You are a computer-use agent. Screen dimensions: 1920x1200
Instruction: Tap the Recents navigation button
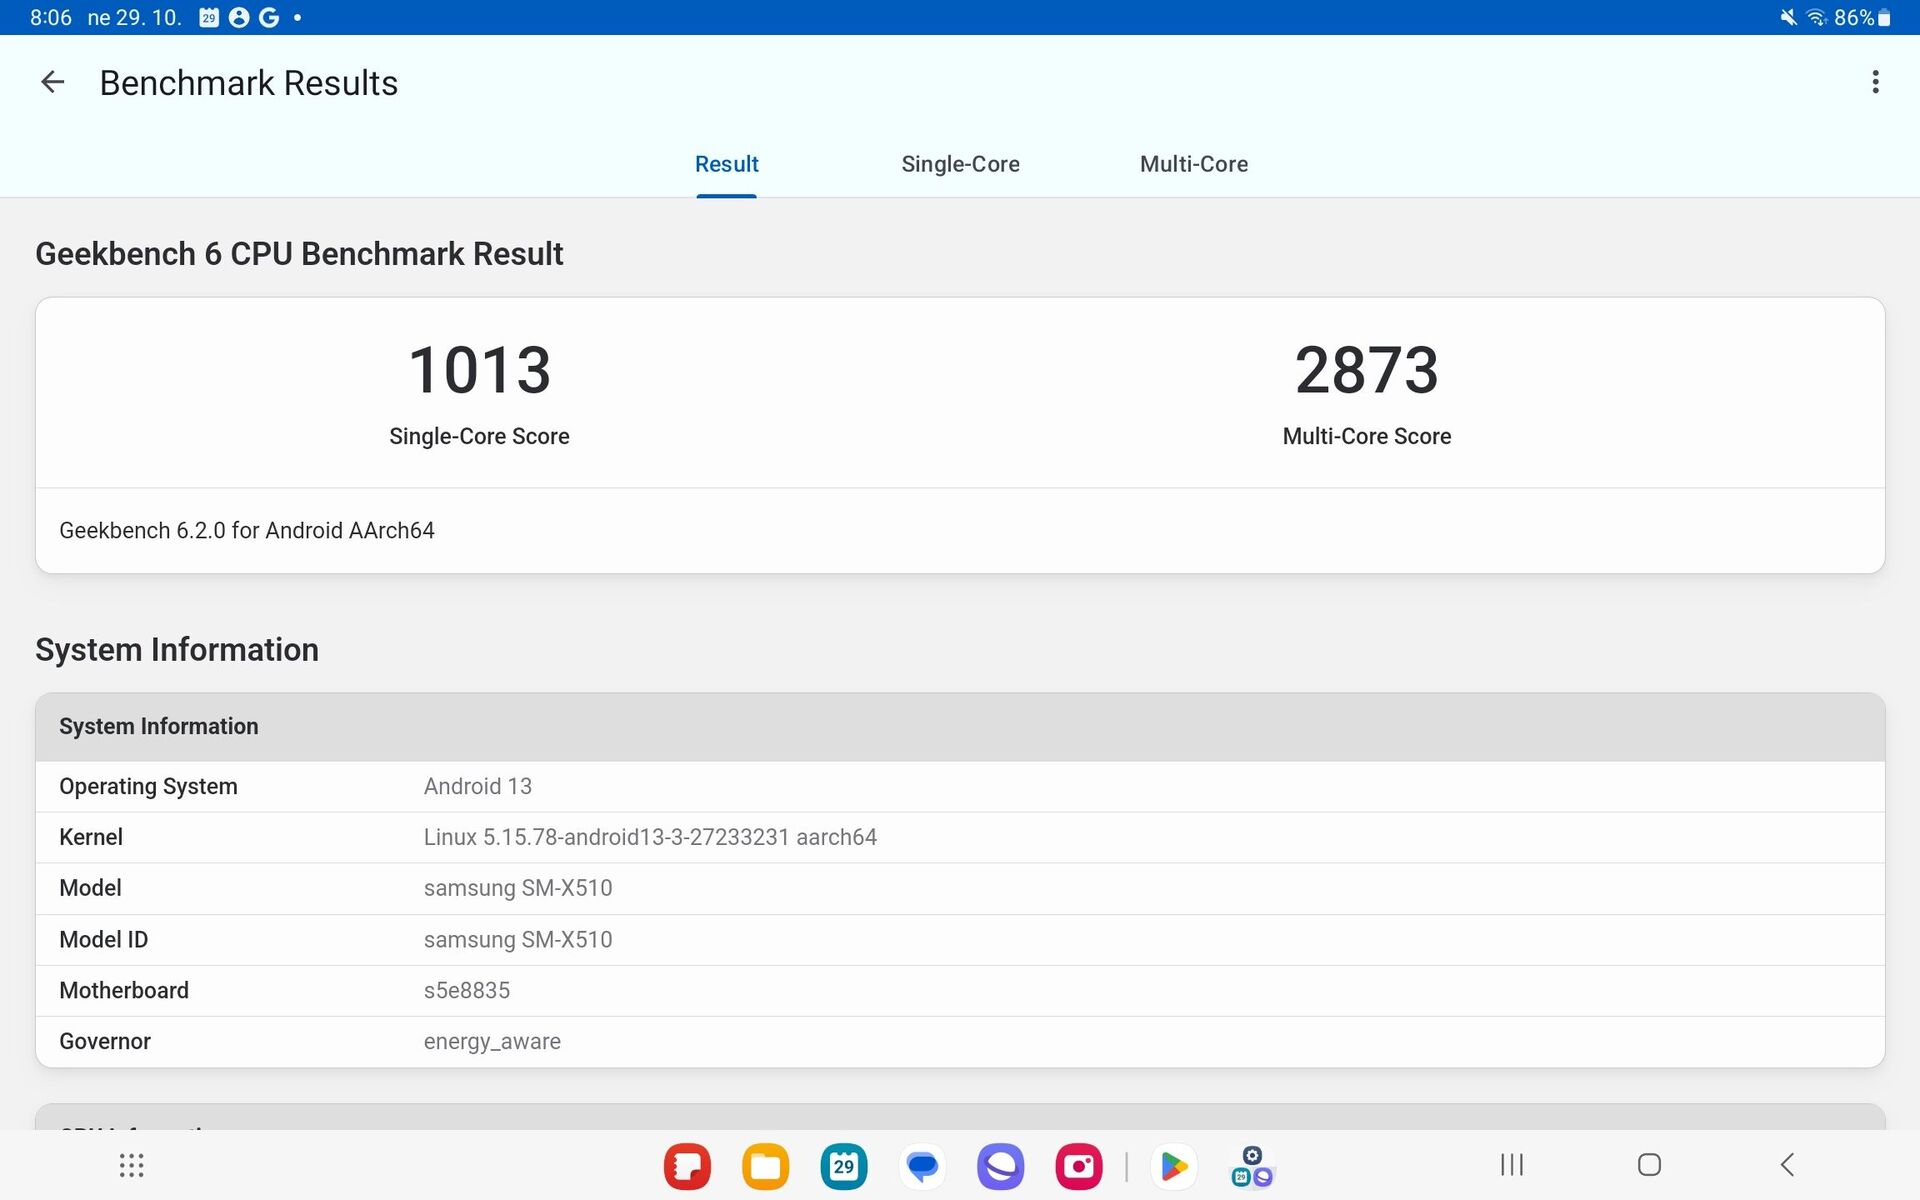coord(1511,1164)
